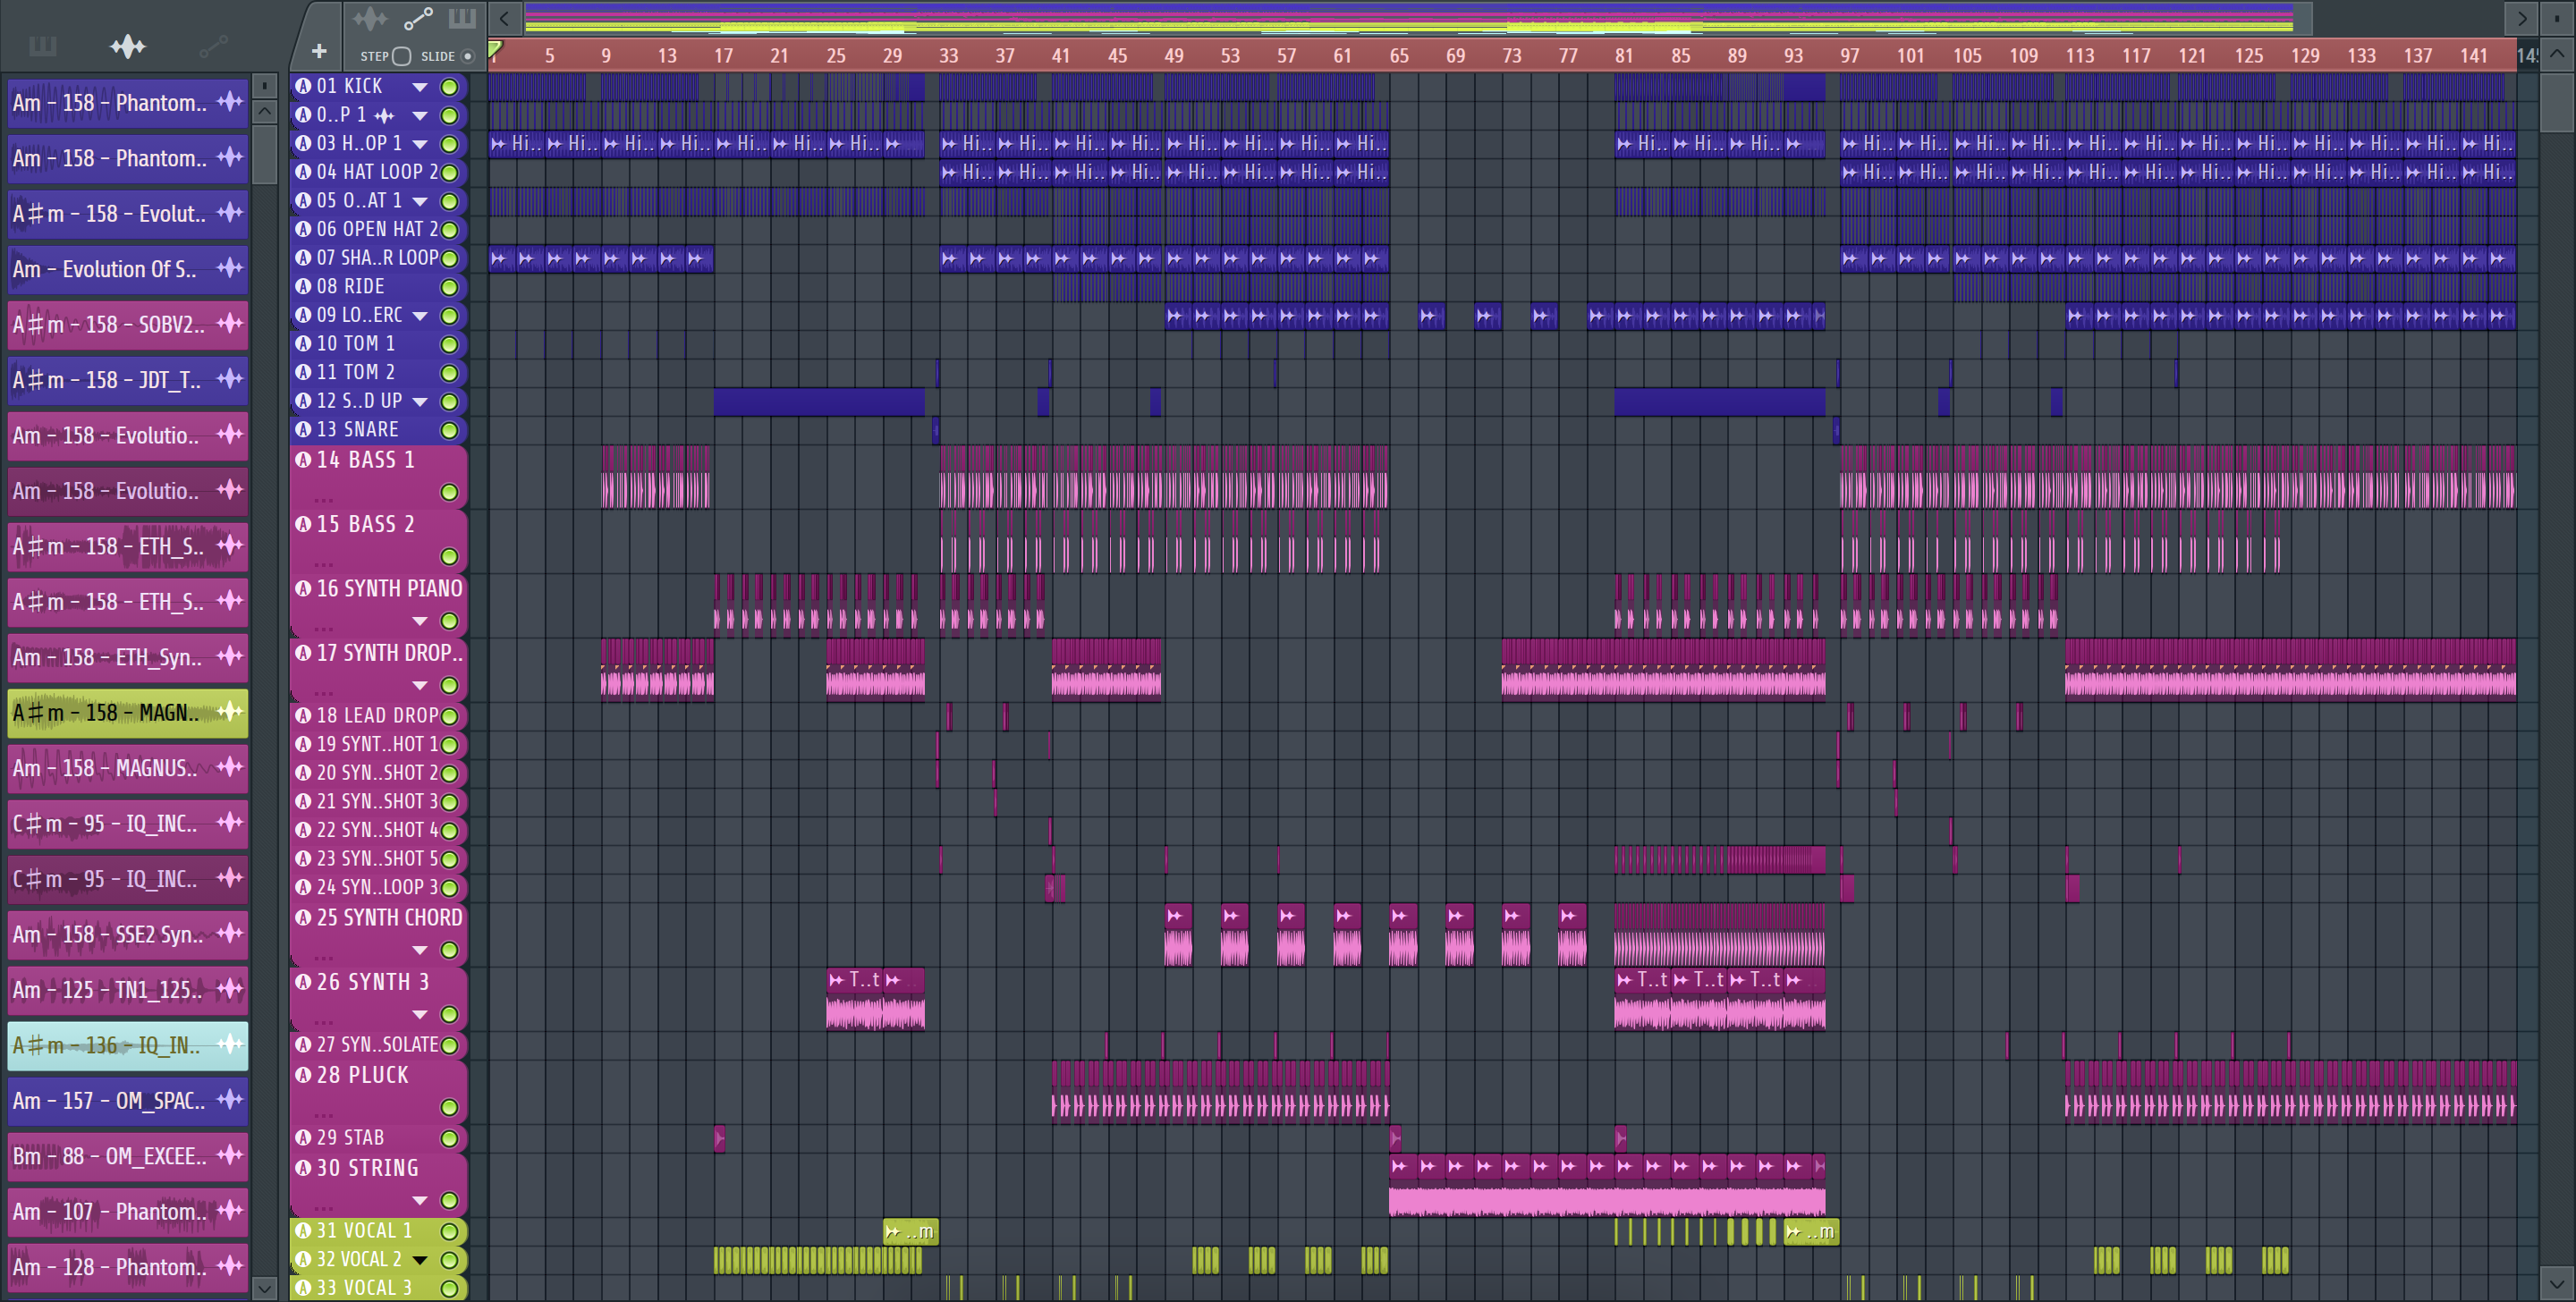Select the Am - 107 - Phantom.. picker clip
This screenshot has width=2576, height=1302.
pos(128,1211)
